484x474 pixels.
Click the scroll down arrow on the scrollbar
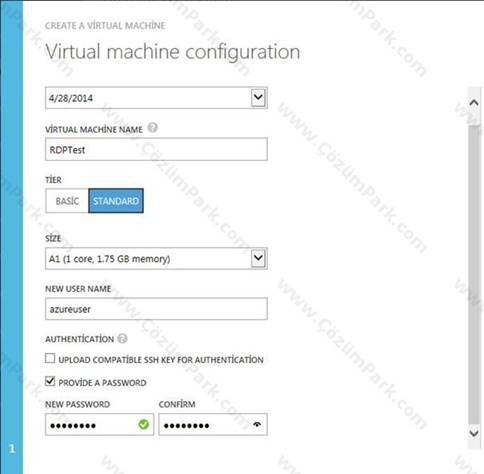click(x=474, y=433)
